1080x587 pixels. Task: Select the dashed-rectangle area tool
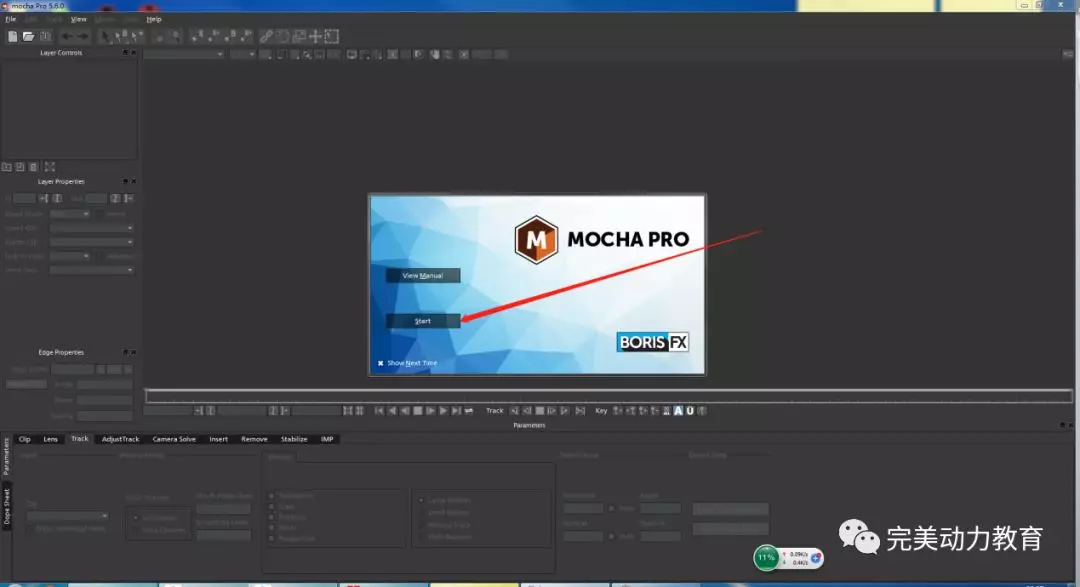332,37
